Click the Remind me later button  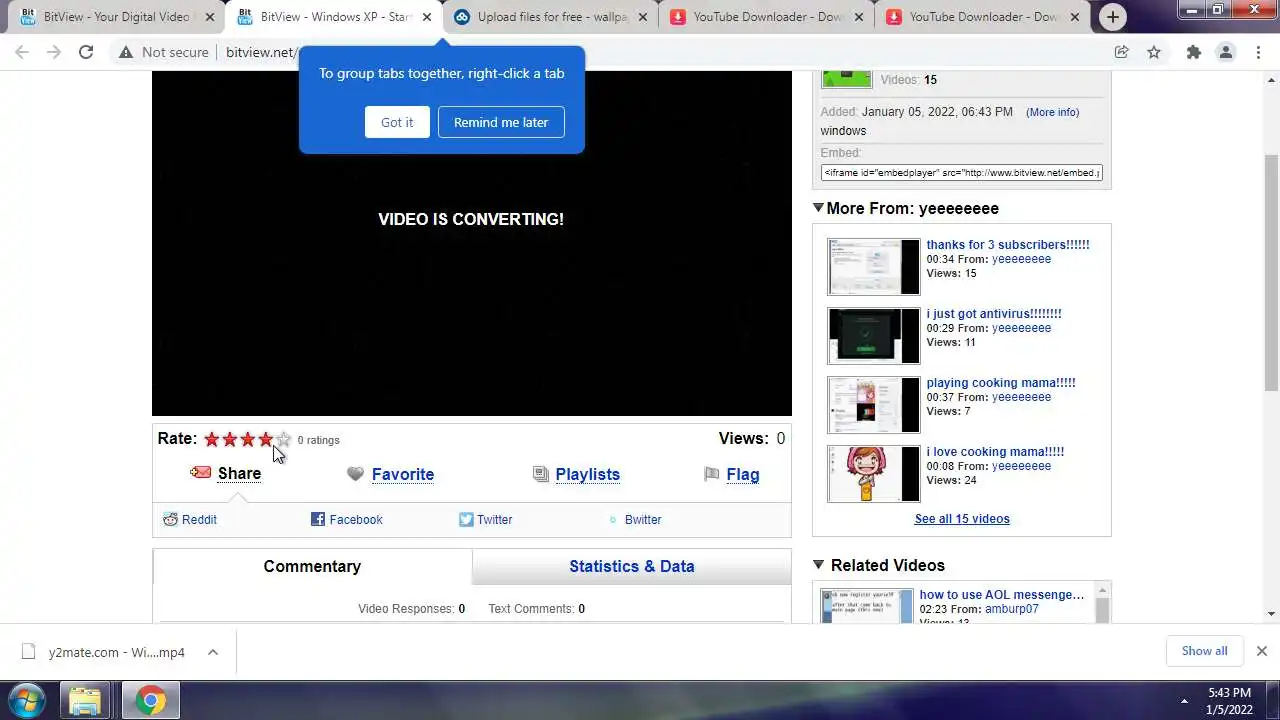click(x=501, y=122)
